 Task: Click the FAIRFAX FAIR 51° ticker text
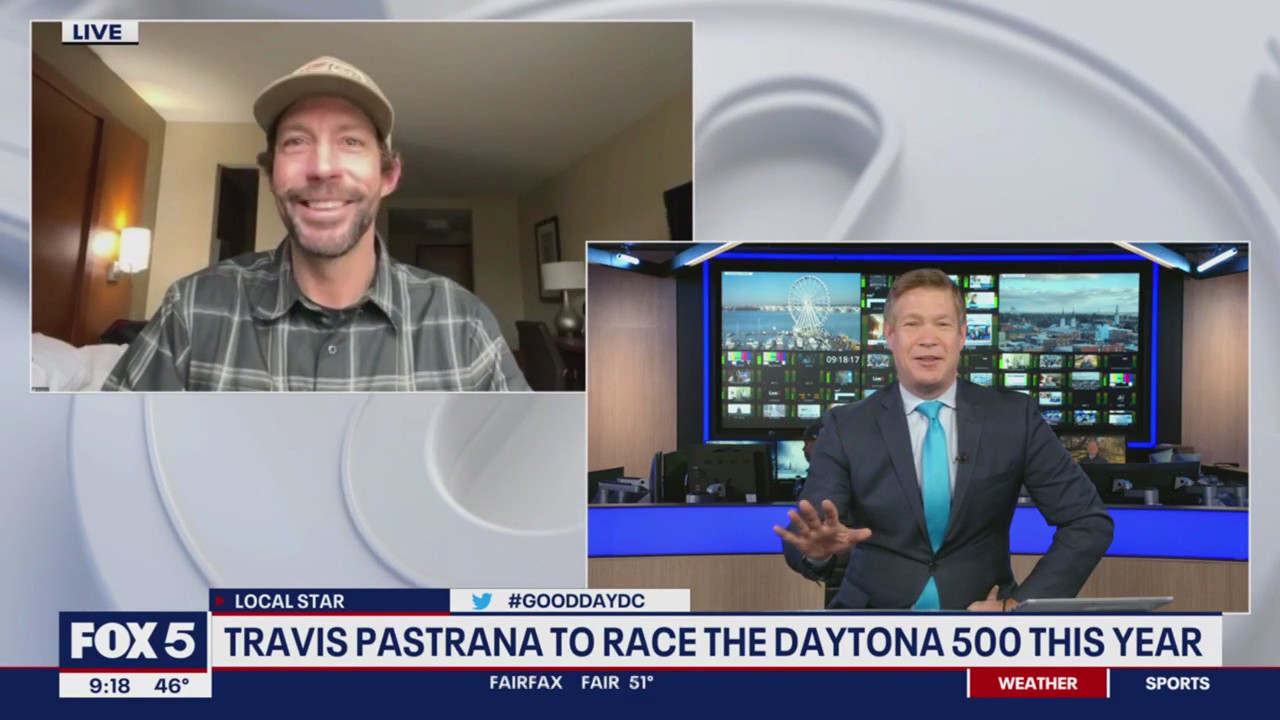pos(571,683)
